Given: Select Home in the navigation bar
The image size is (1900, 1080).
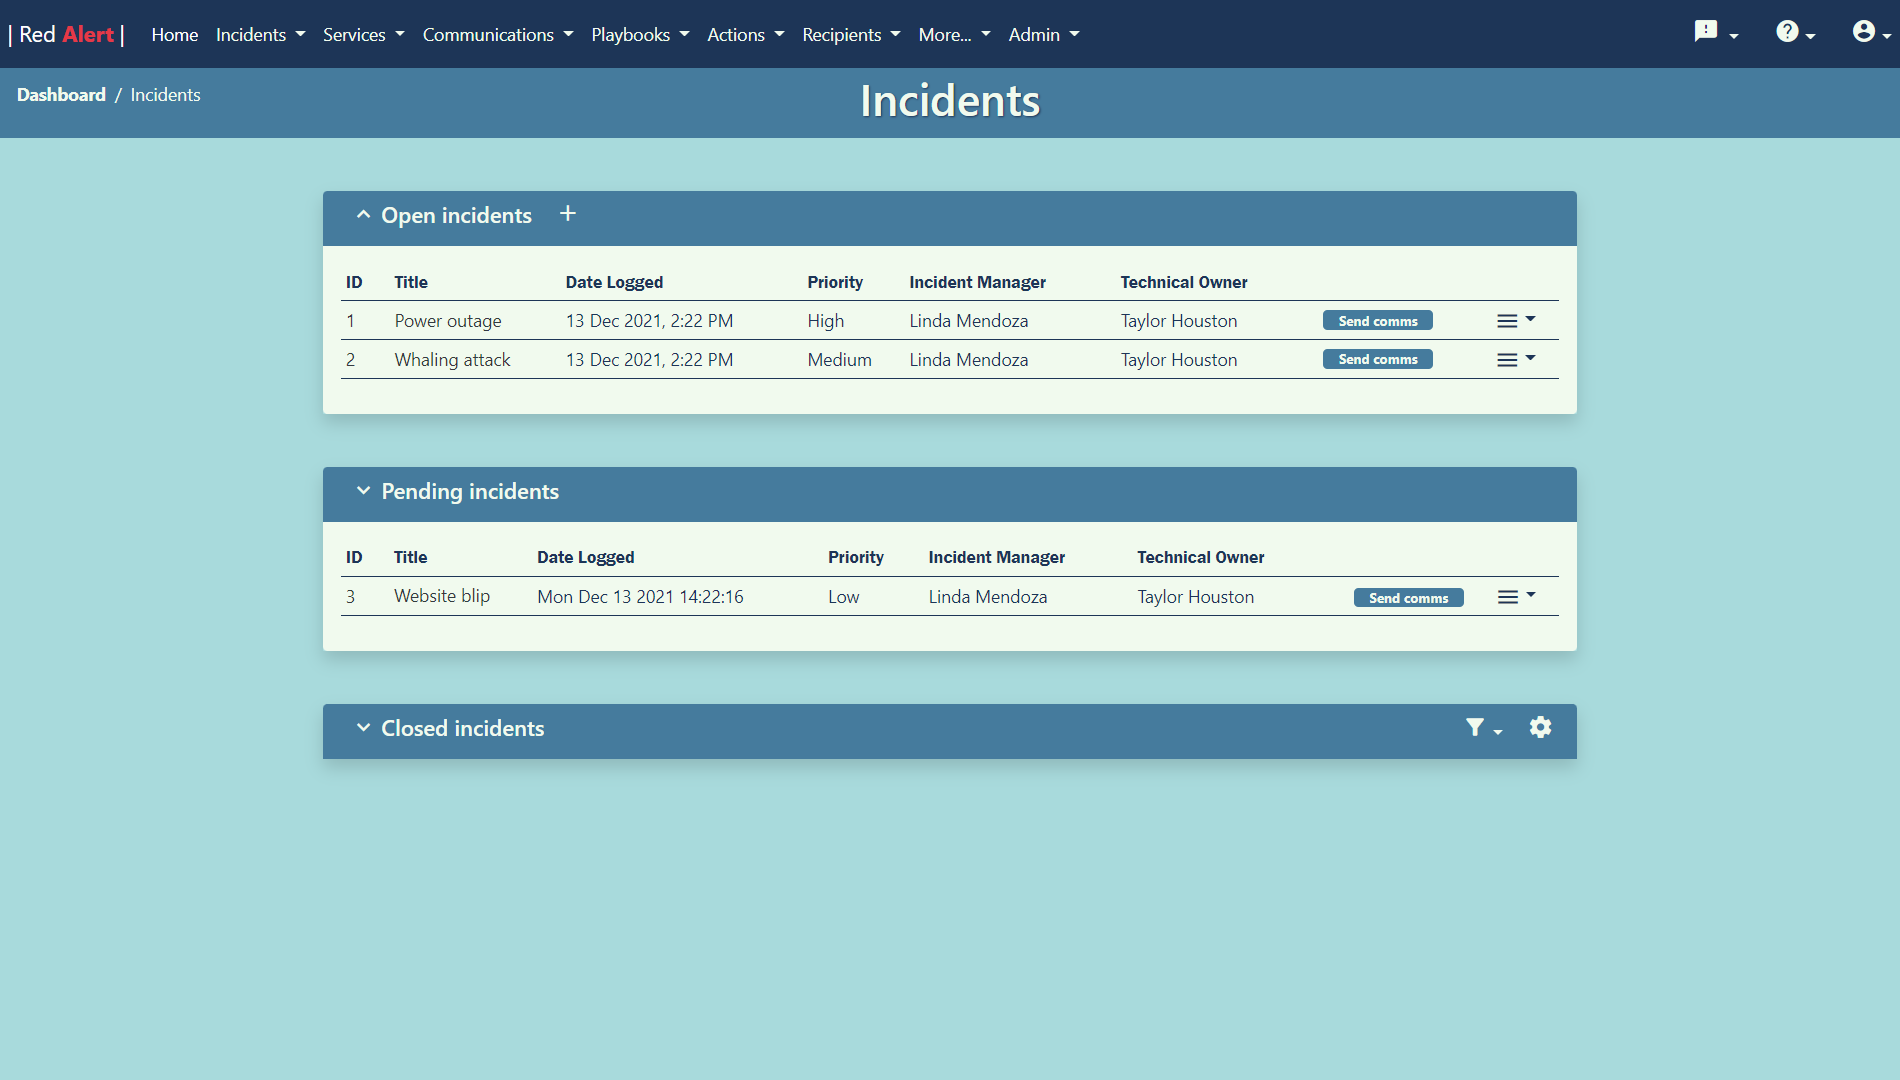Looking at the screenshot, I should point(174,34).
